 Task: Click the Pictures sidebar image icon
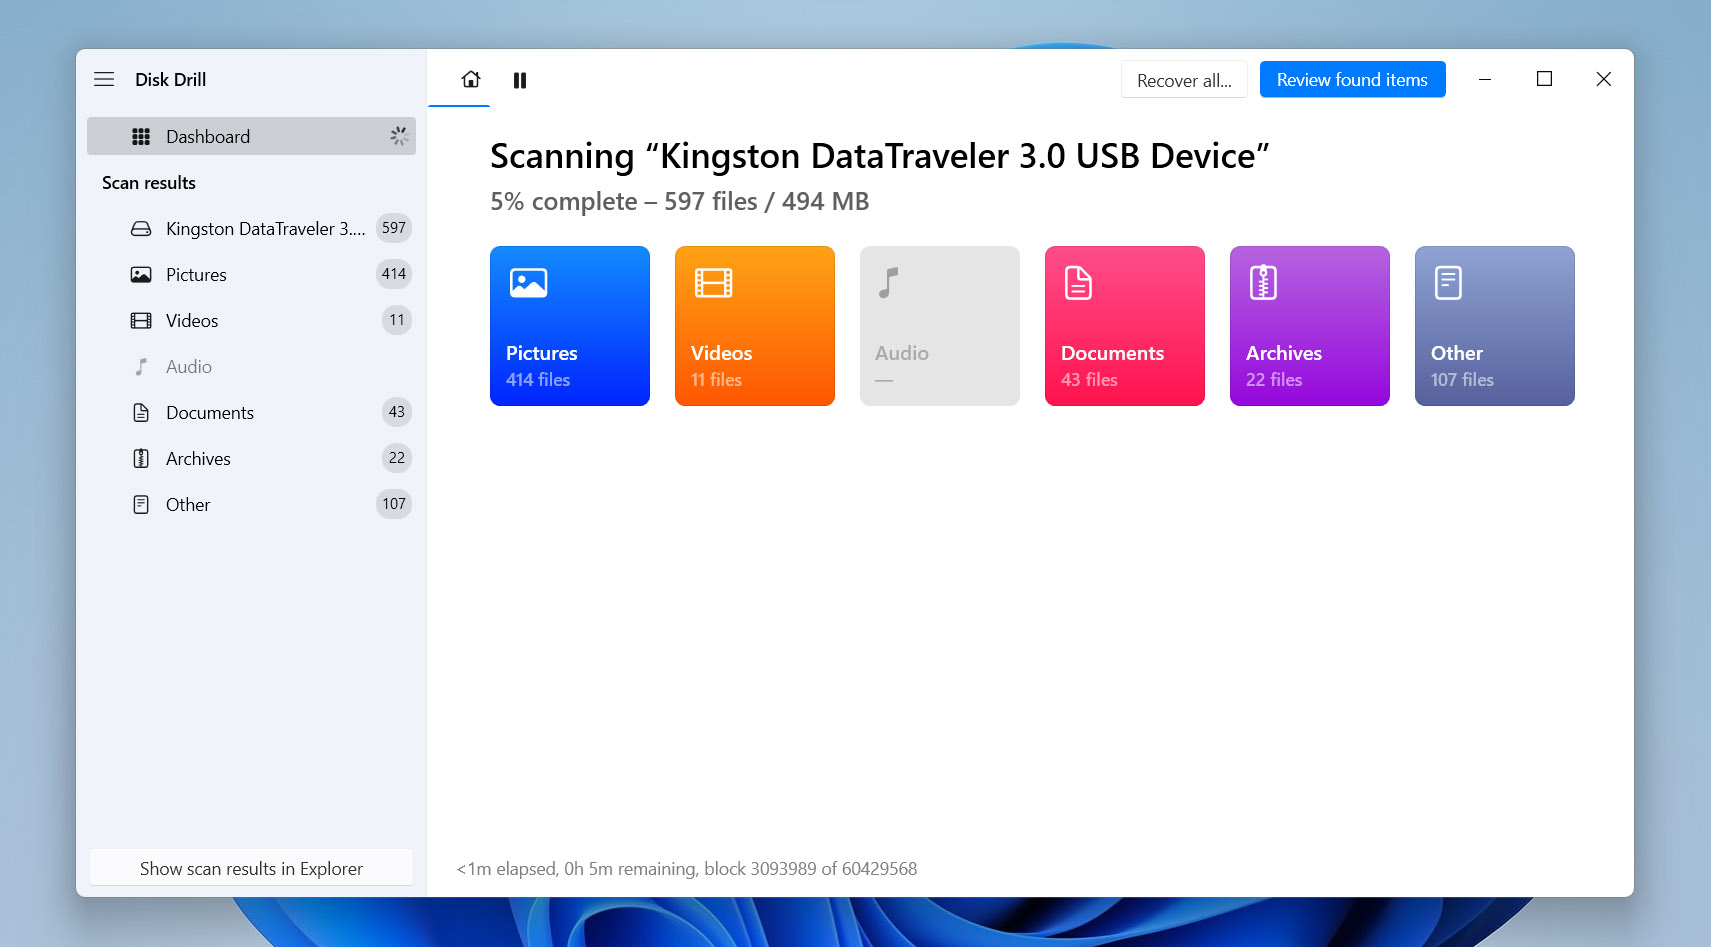tap(141, 275)
